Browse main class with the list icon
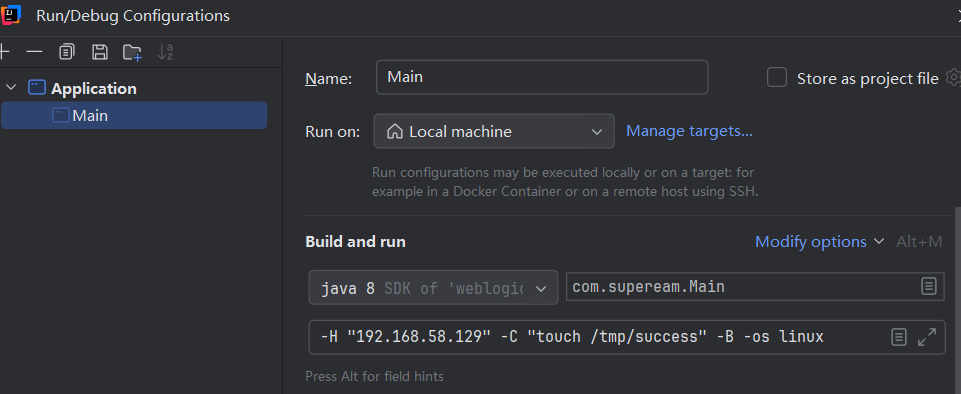 click(x=929, y=286)
